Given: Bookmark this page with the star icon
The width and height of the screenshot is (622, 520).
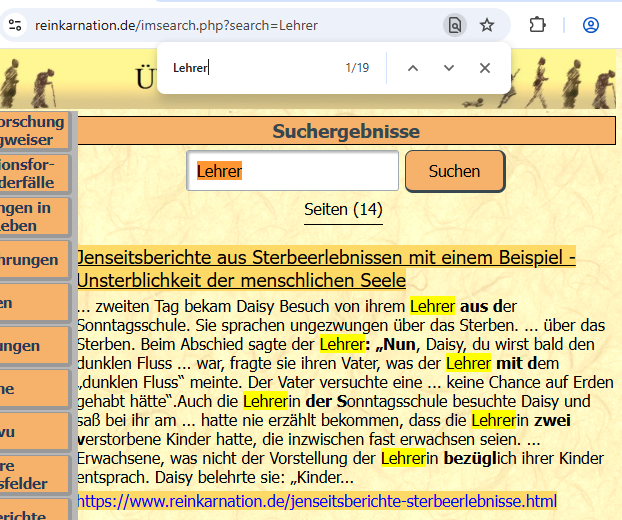Looking at the screenshot, I should pos(487,25).
